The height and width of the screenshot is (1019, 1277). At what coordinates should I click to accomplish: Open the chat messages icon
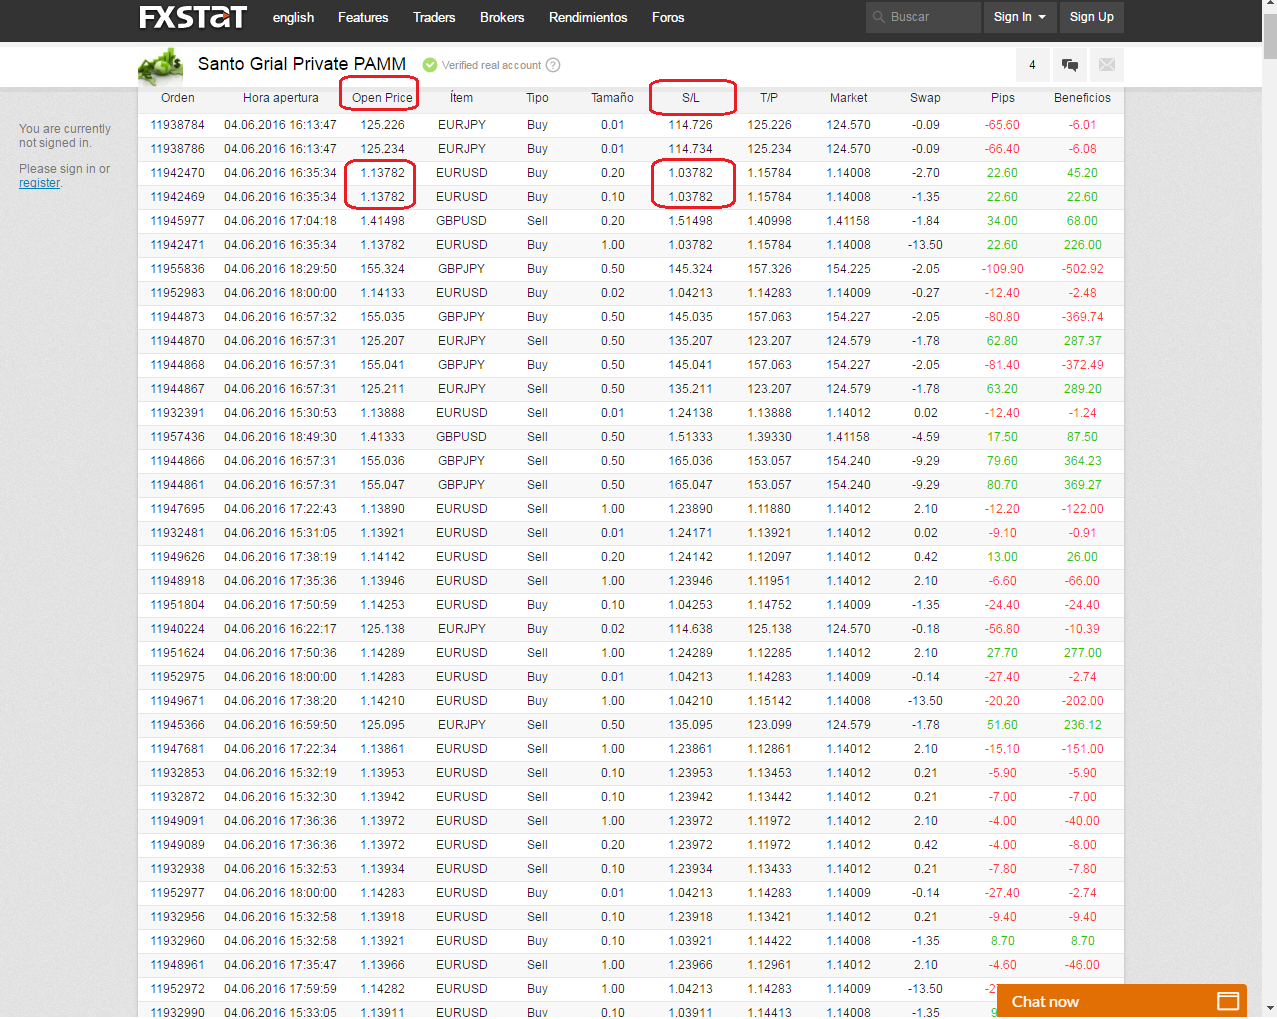[1070, 65]
